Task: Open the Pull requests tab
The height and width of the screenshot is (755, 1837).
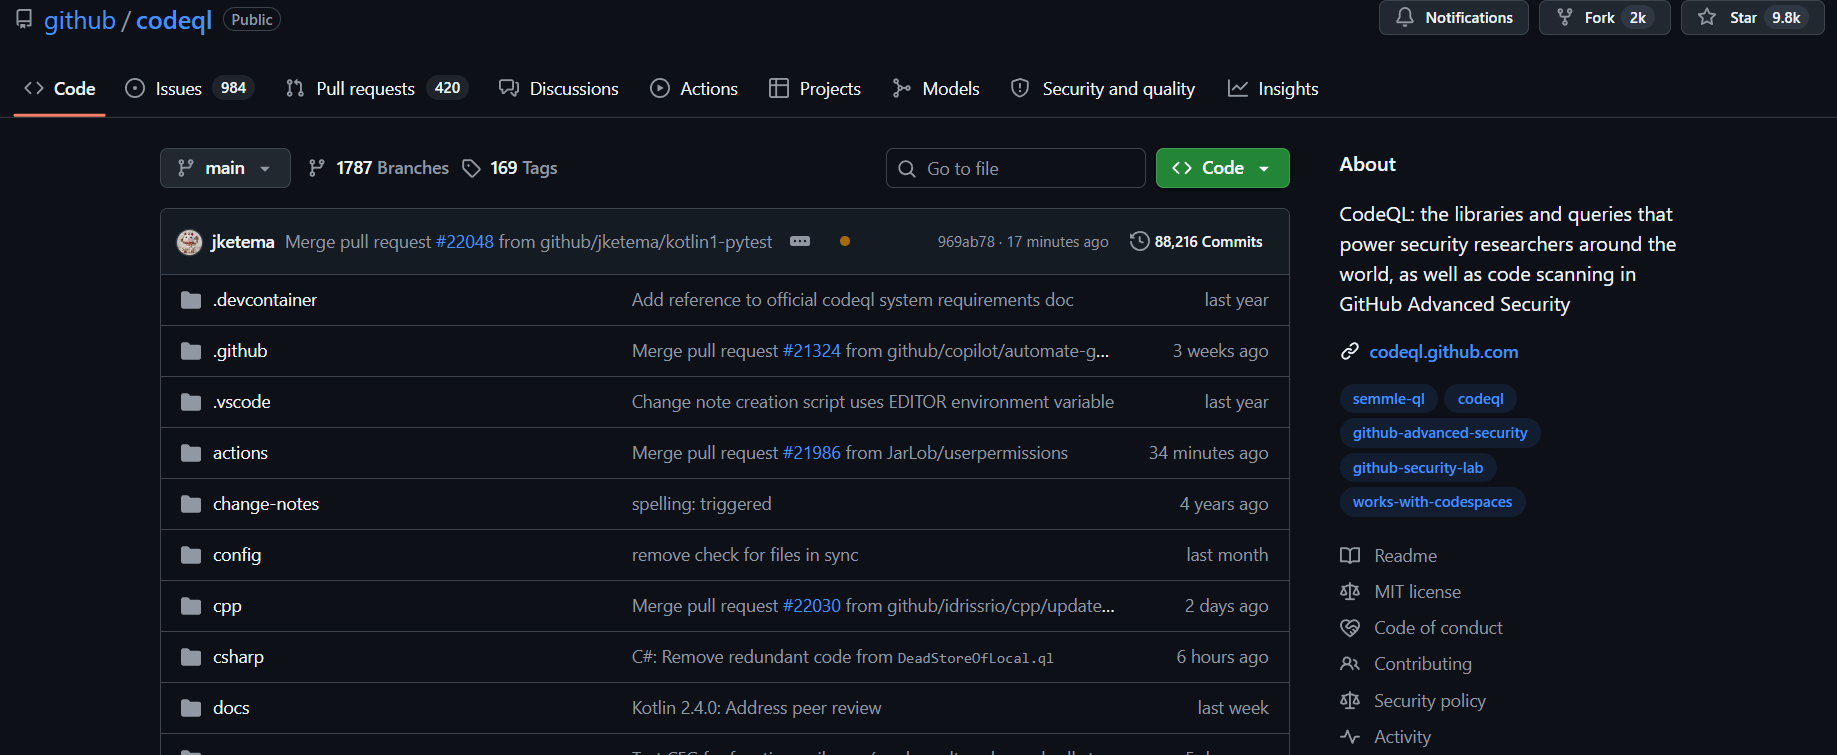Action: [x=376, y=89]
